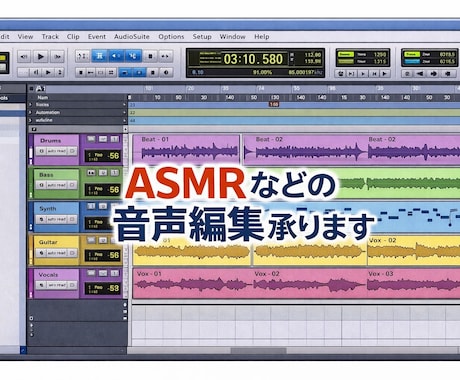Expand the Automation row in the ruler list
The height and width of the screenshot is (380, 460).
pos(30,113)
